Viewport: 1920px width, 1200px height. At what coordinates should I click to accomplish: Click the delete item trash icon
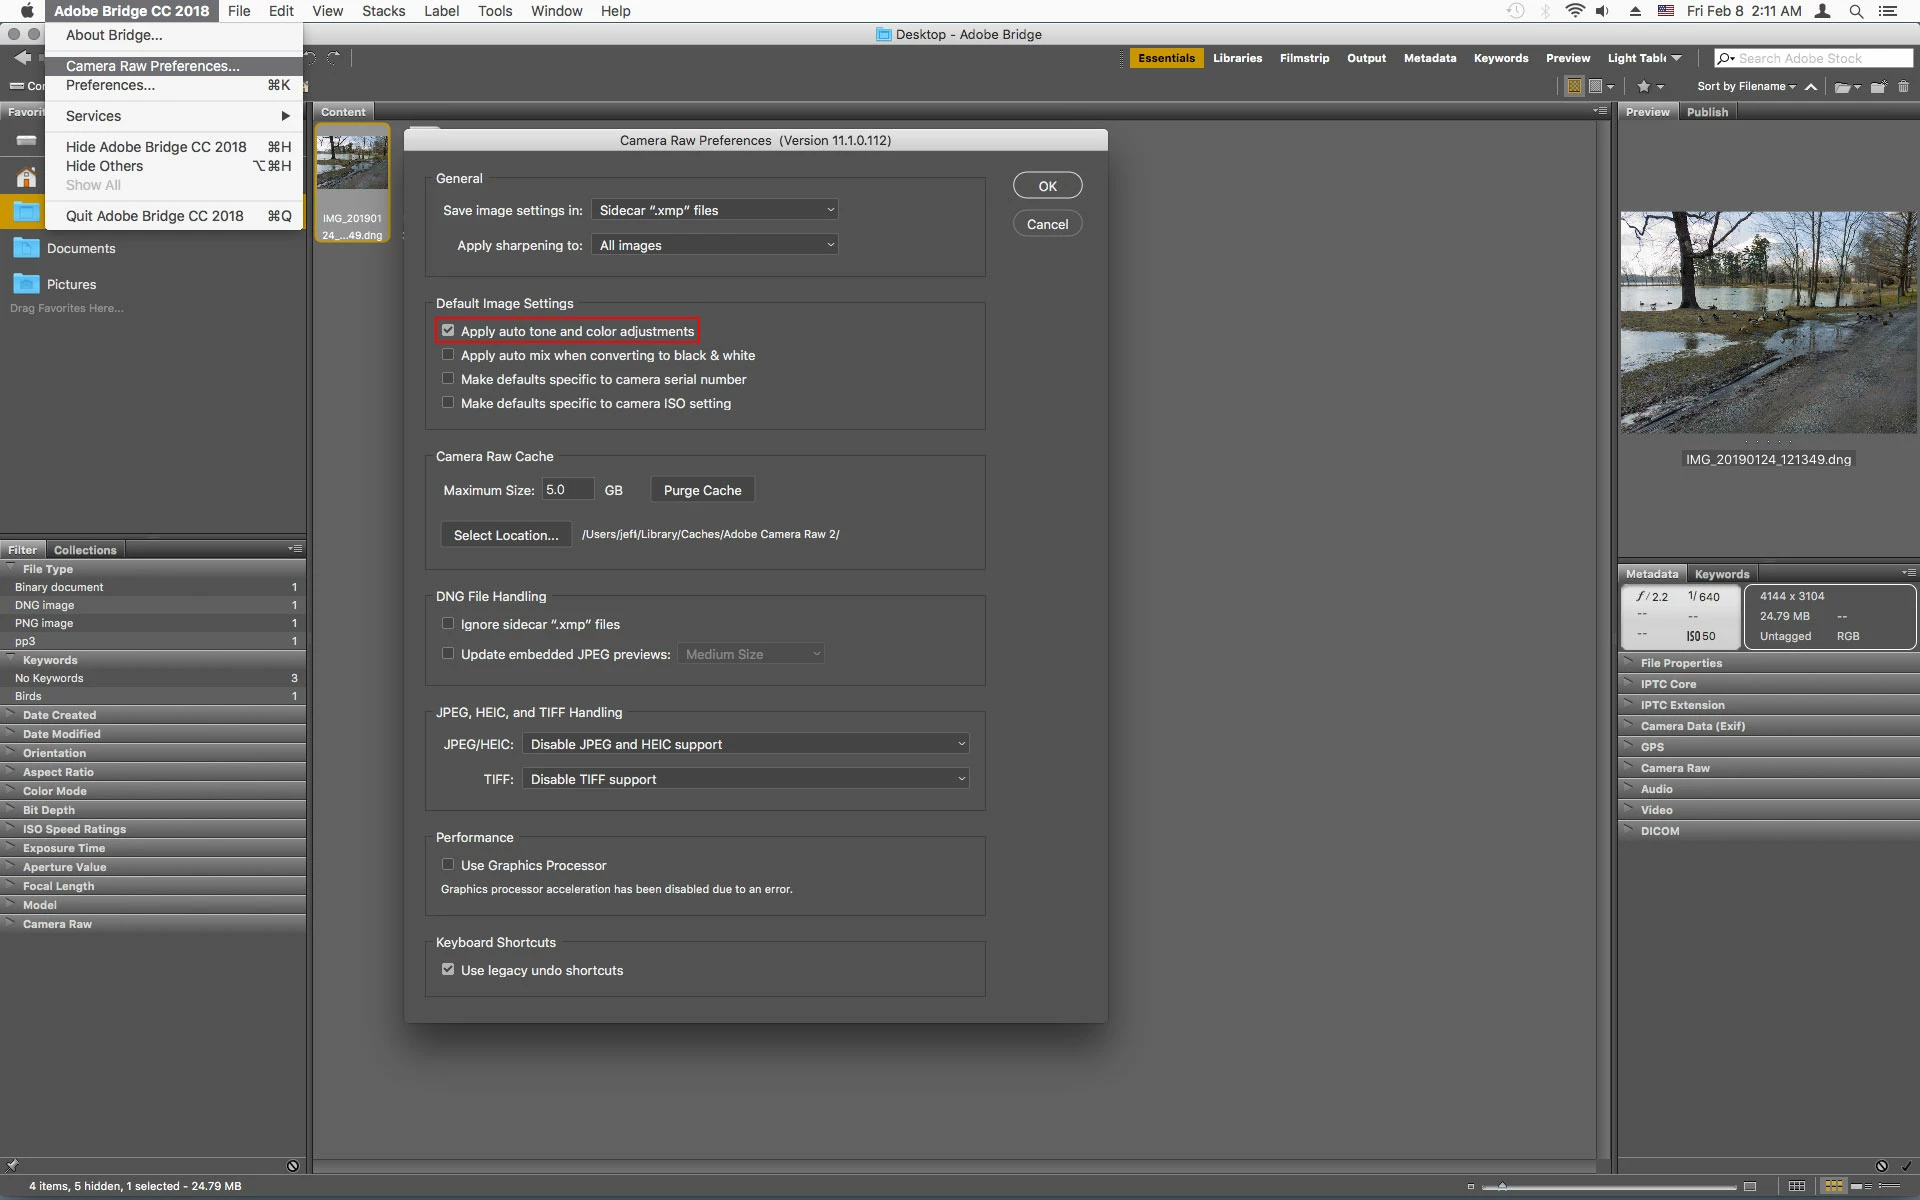click(1903, 87)
